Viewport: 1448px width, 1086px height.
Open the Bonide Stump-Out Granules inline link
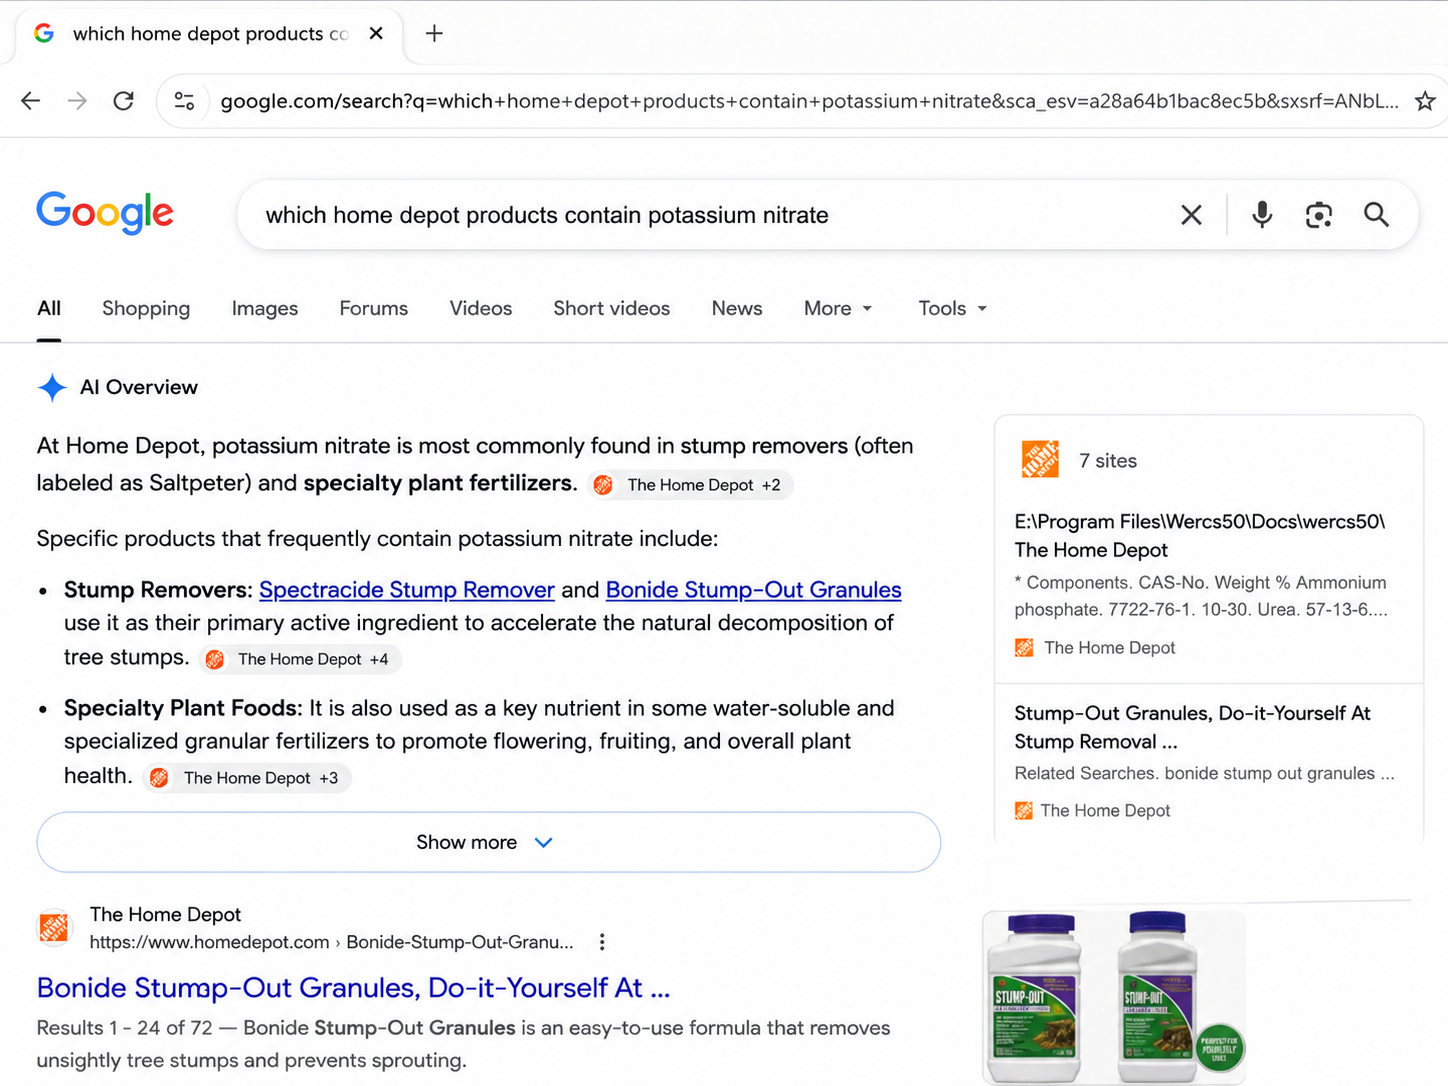pyautogui.click(x=754, y=590)
